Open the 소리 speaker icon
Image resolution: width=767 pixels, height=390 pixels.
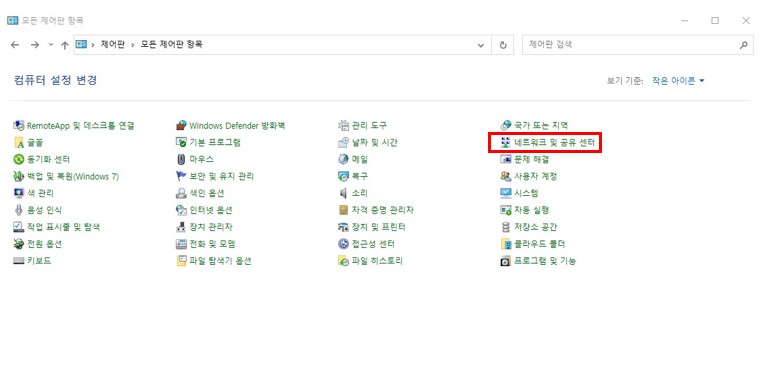343,193
